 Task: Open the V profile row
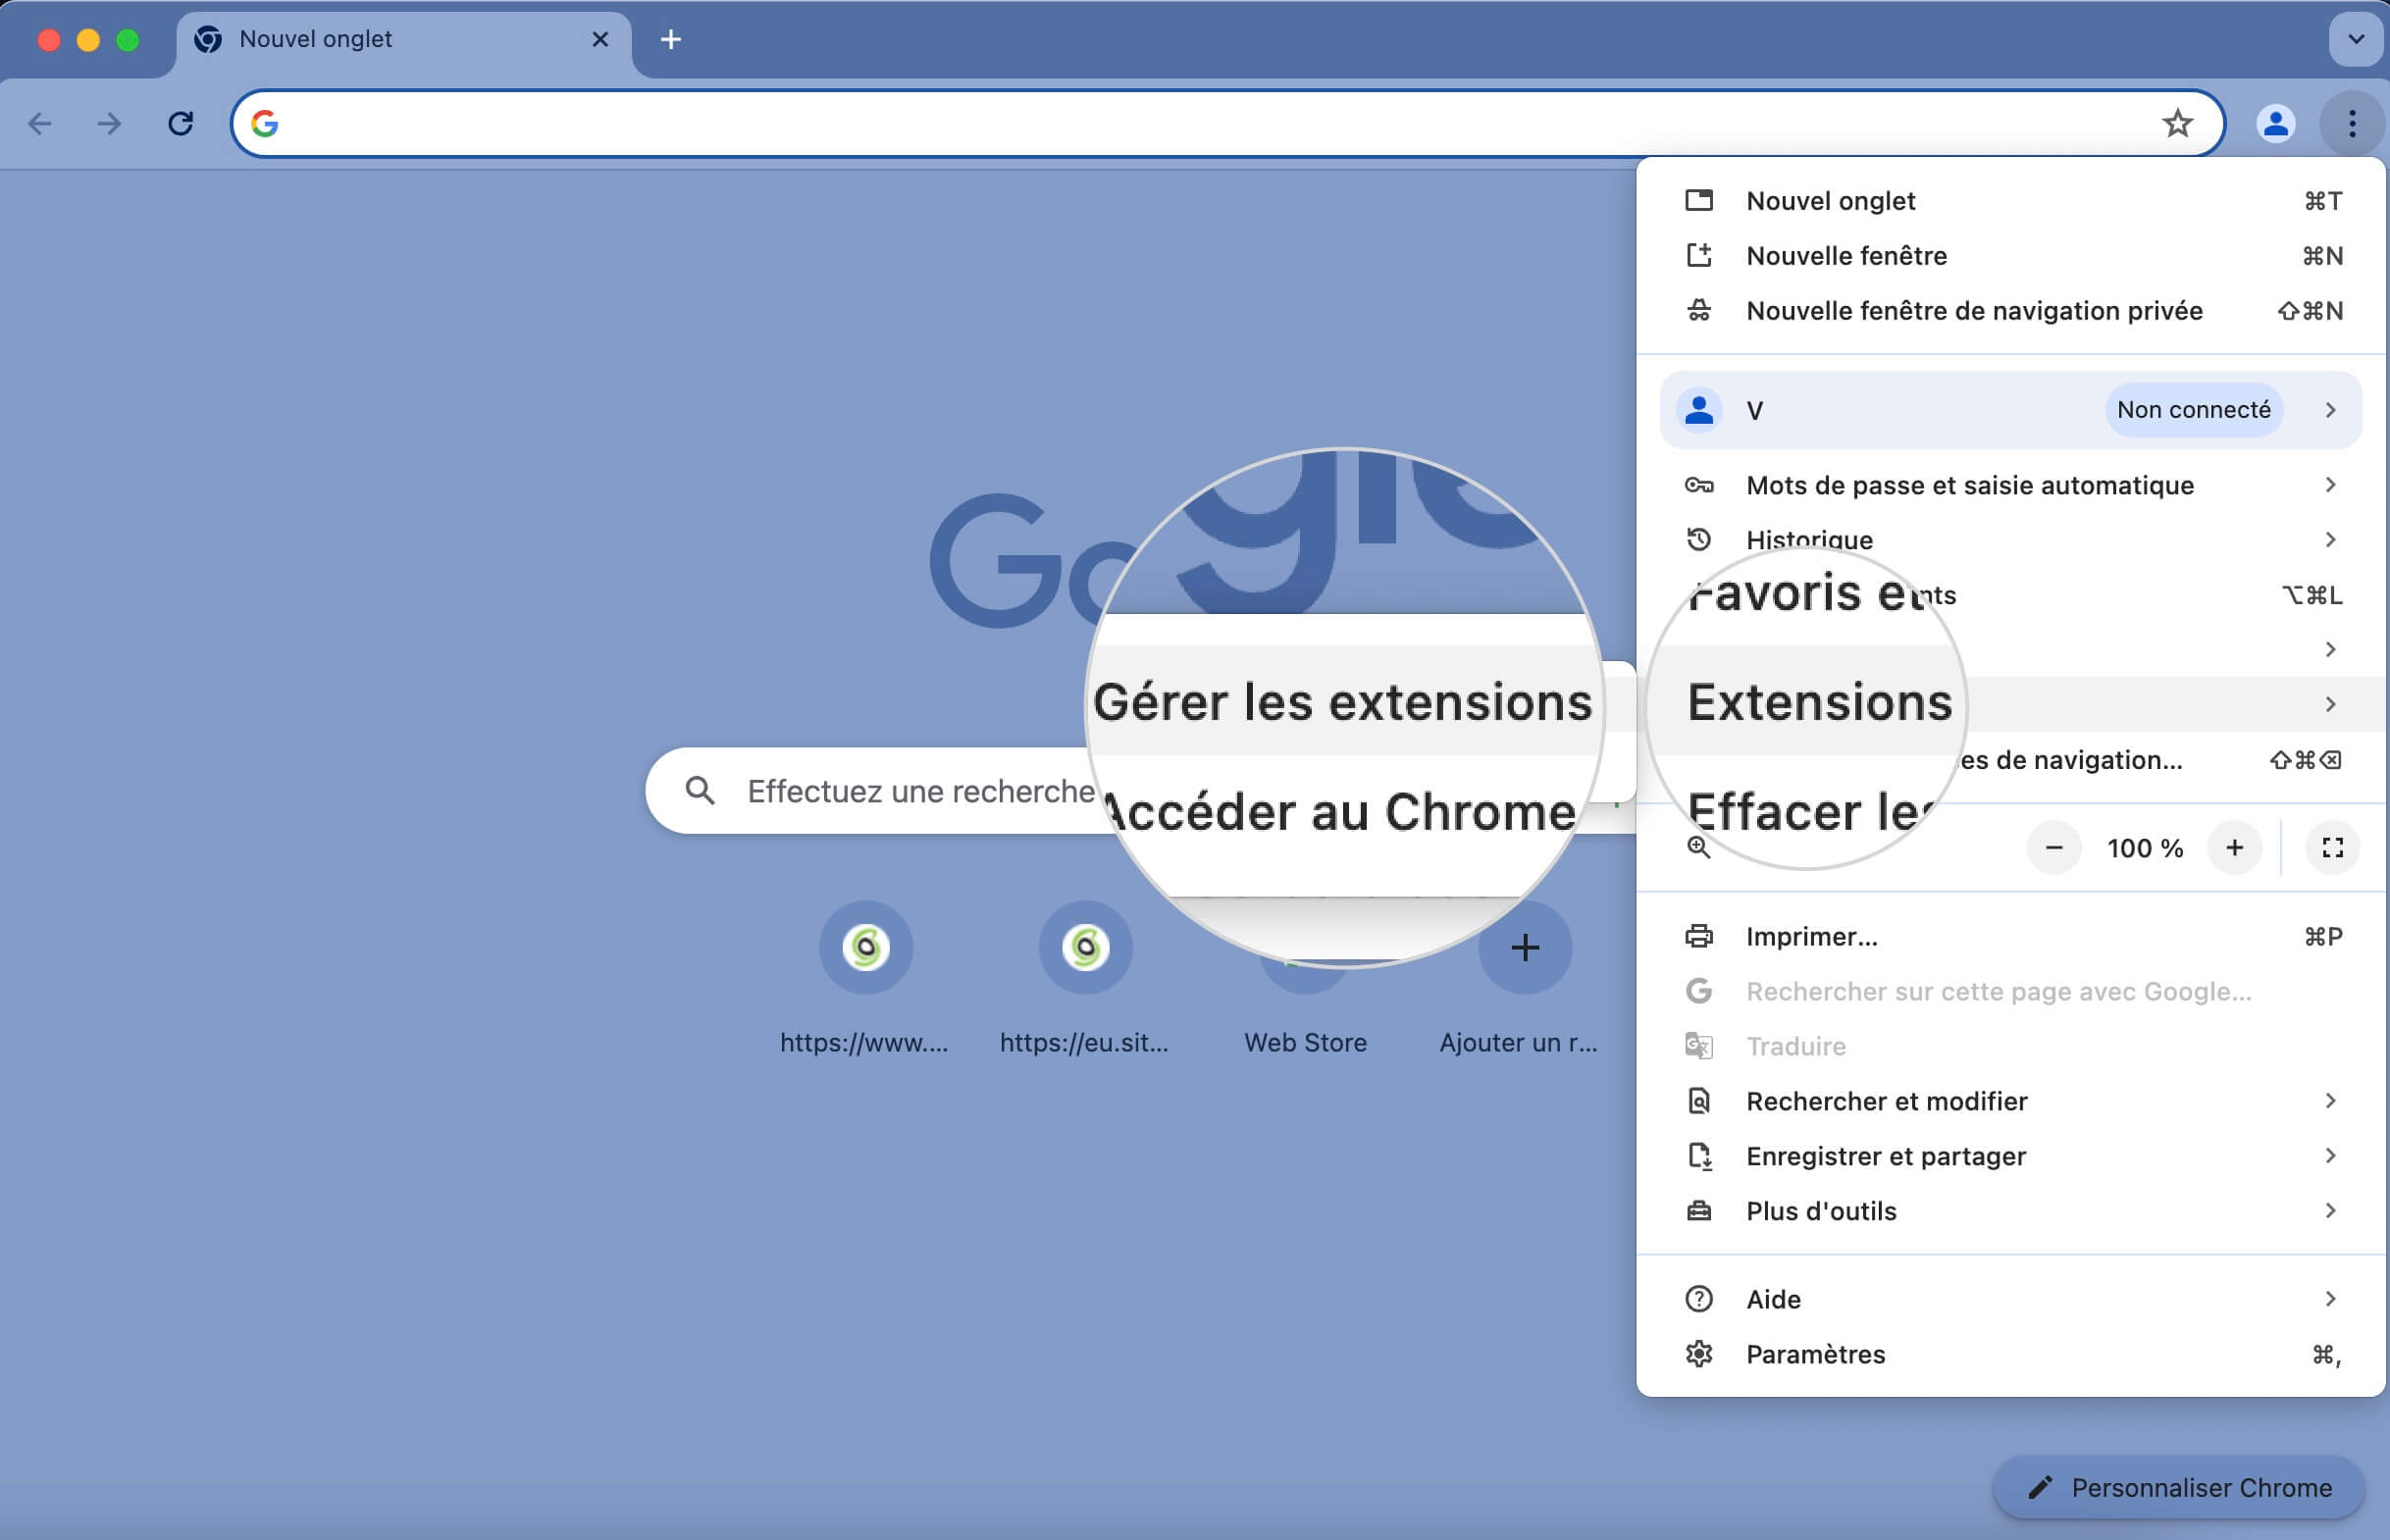pyautogui.click(x=2011, y=410)
